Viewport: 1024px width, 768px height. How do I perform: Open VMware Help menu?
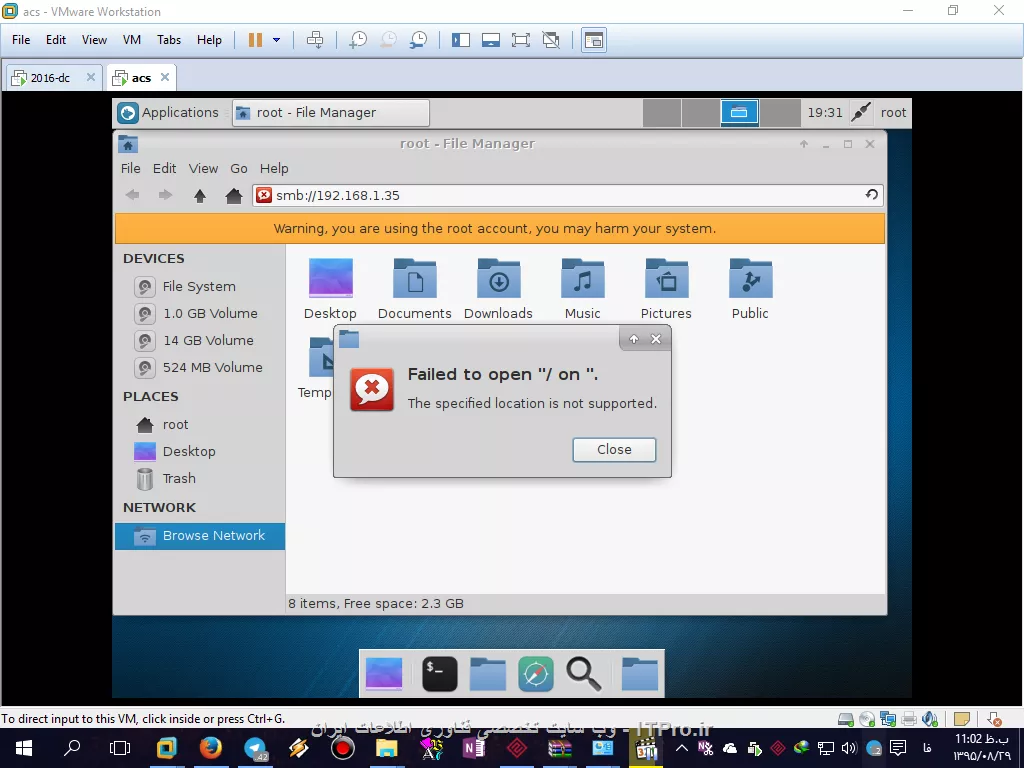pos(209,40)
